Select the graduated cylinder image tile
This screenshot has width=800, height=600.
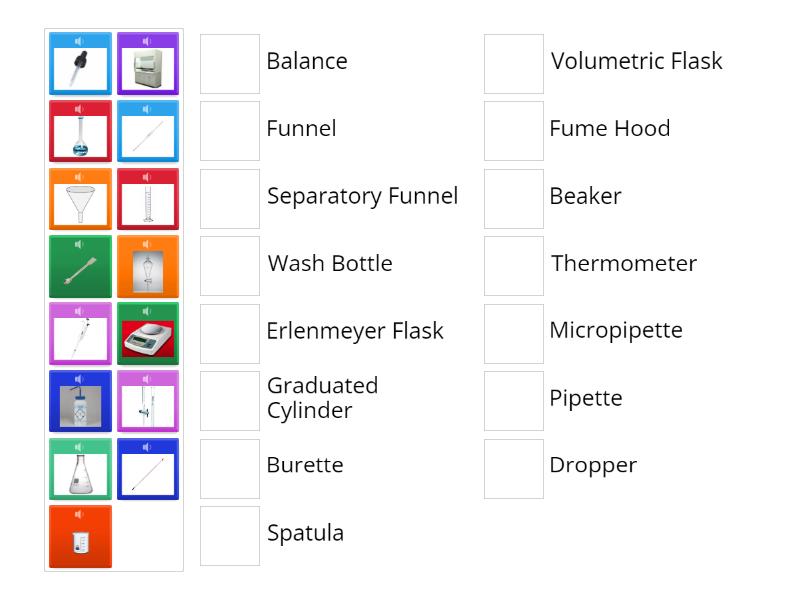(148, 199)
